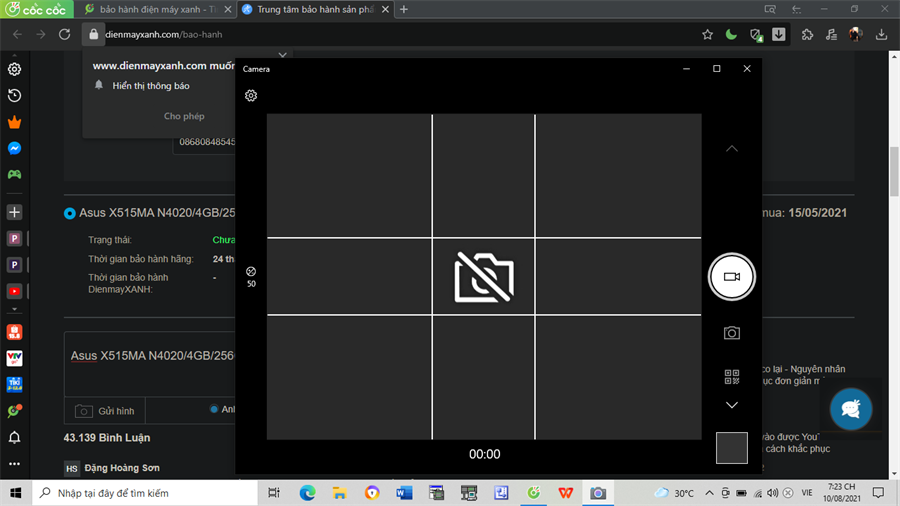The image size is (900, 506).
Task: Click the exposure compensation icon
Action: [x=251, y=271]
